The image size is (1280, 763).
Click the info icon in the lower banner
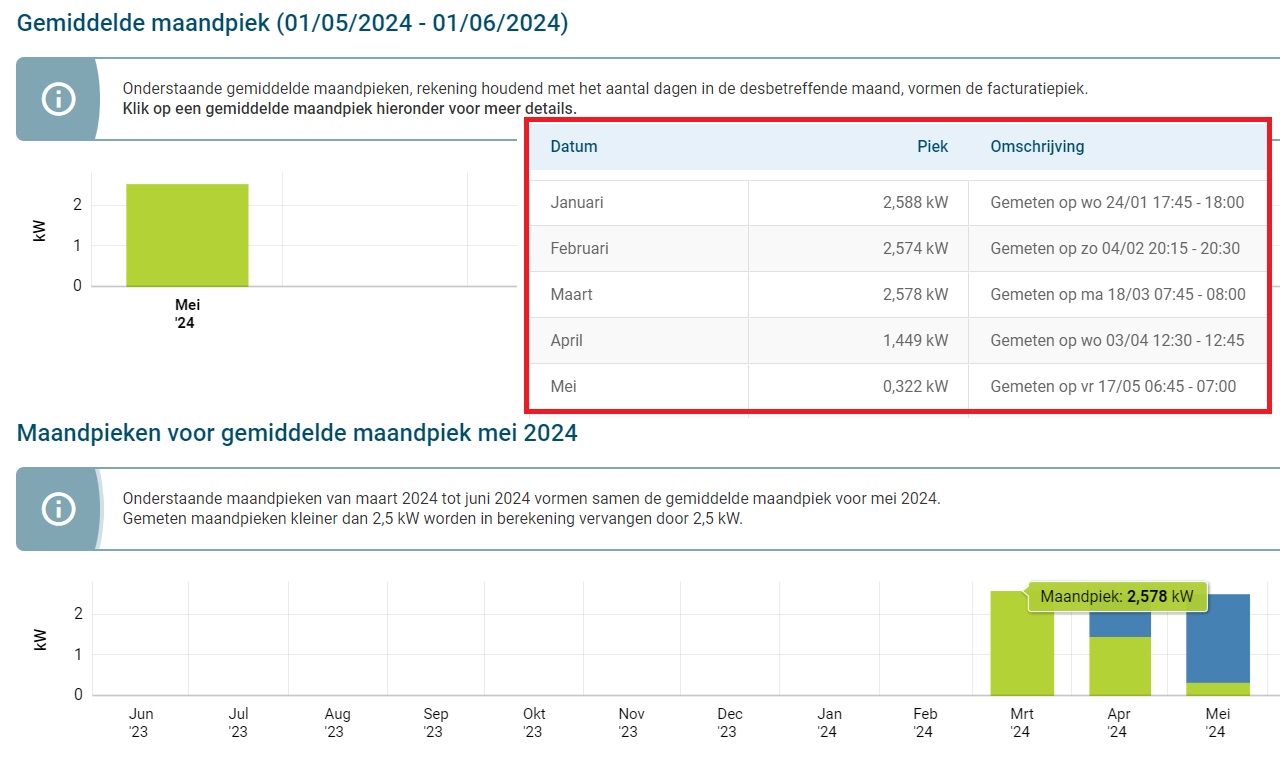(58, 509)
